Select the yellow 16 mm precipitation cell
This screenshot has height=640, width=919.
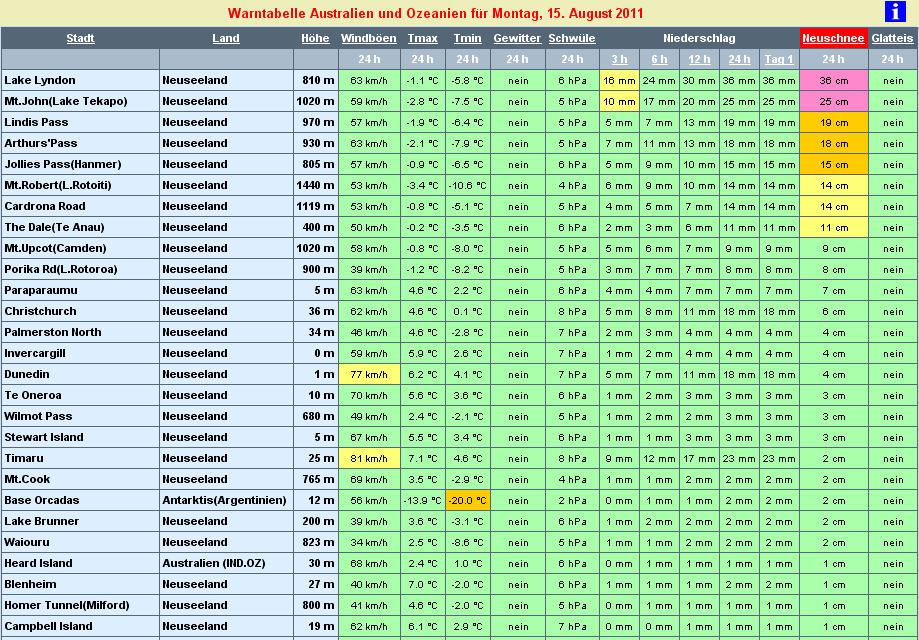pyautogui.click(x=620, y=80)
